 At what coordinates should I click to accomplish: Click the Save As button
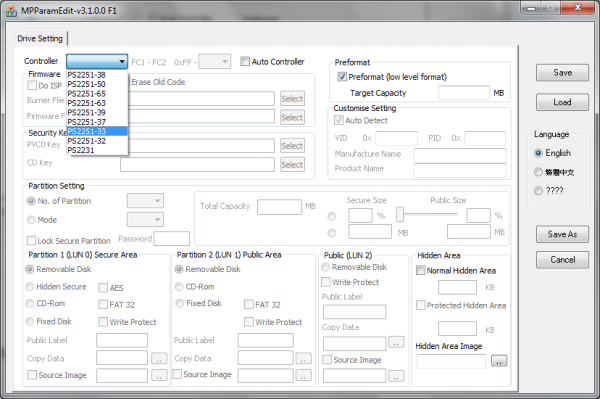click(x=562, y=234)
